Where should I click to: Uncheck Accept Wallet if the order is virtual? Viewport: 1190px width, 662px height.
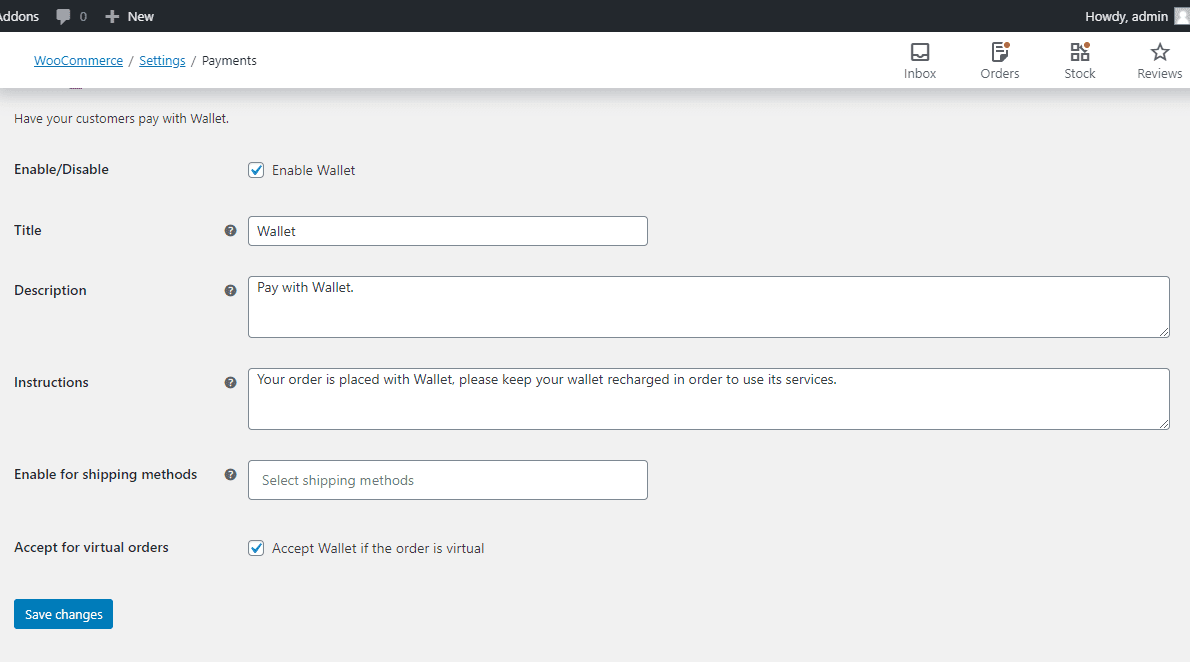coord(256,547)
